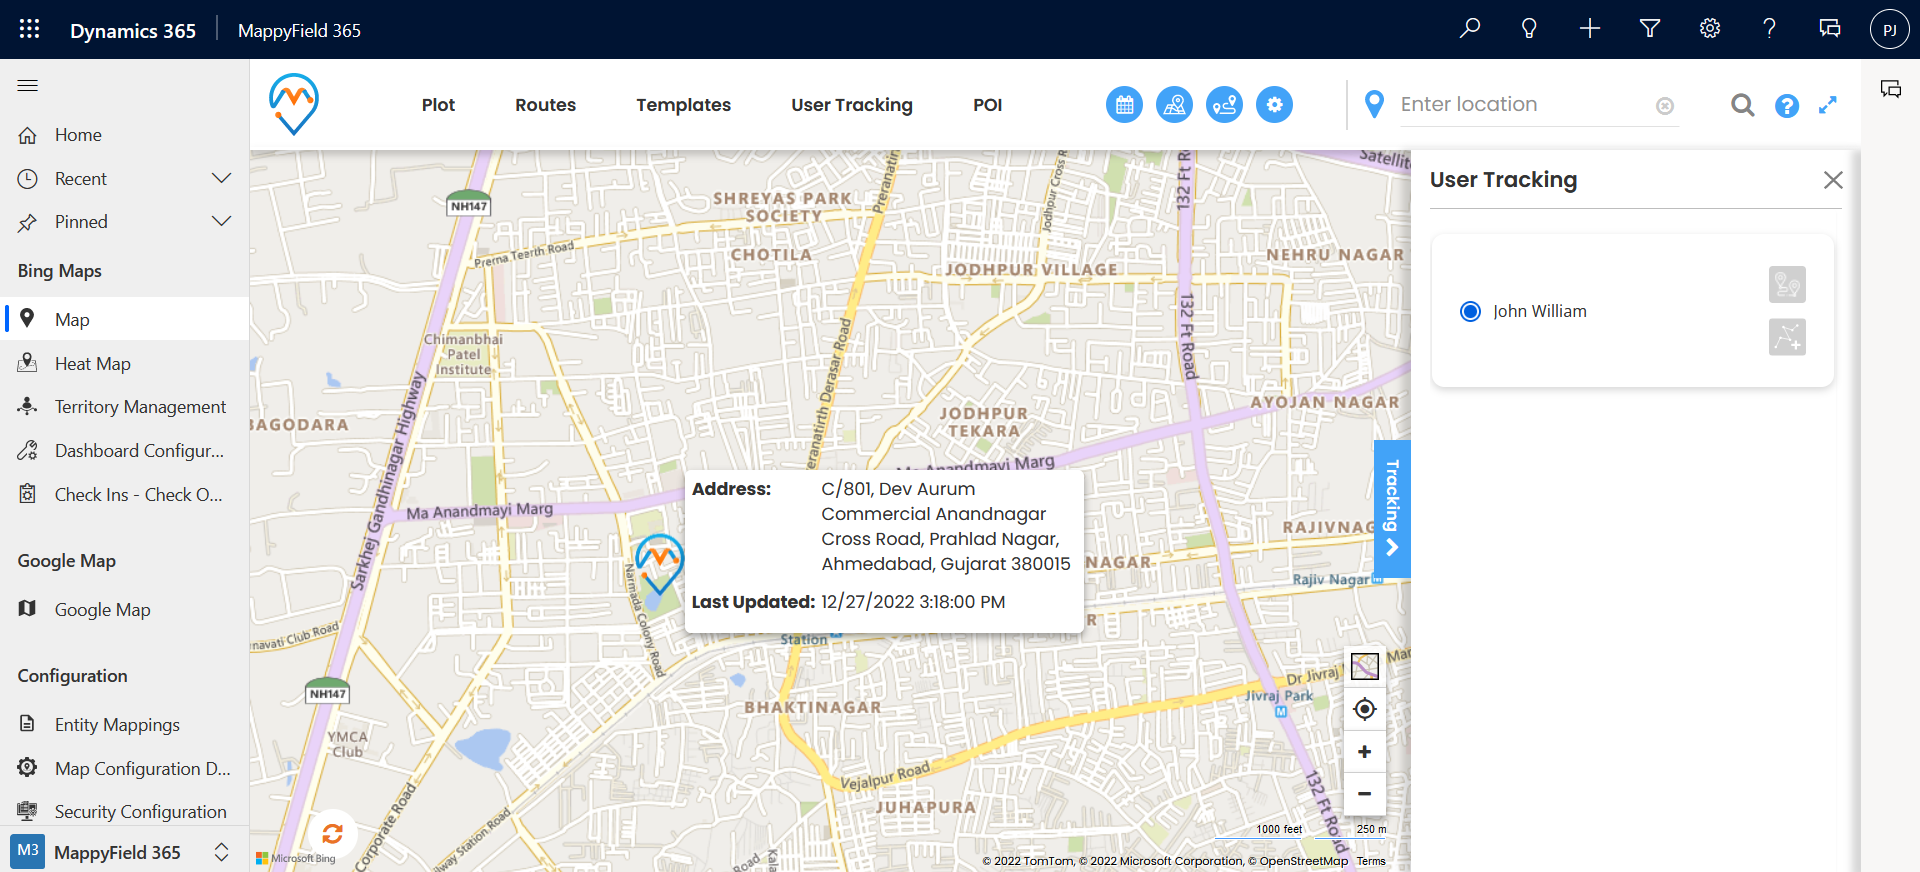Open the POI menu
The height and width of the screenshot is (872, 1920).
[988, 105]
